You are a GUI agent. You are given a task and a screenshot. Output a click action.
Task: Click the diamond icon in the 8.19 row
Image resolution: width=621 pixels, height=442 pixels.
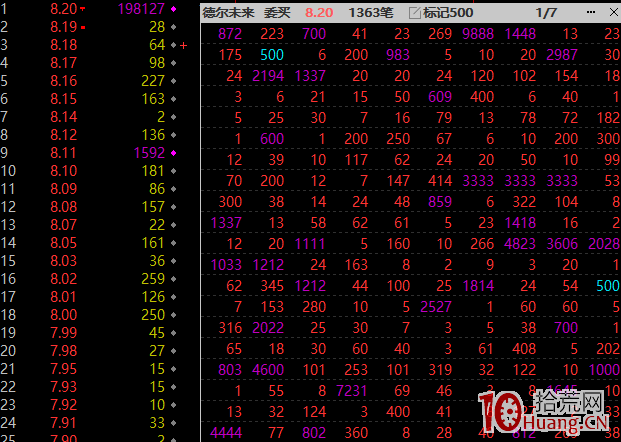click(173, 27)
